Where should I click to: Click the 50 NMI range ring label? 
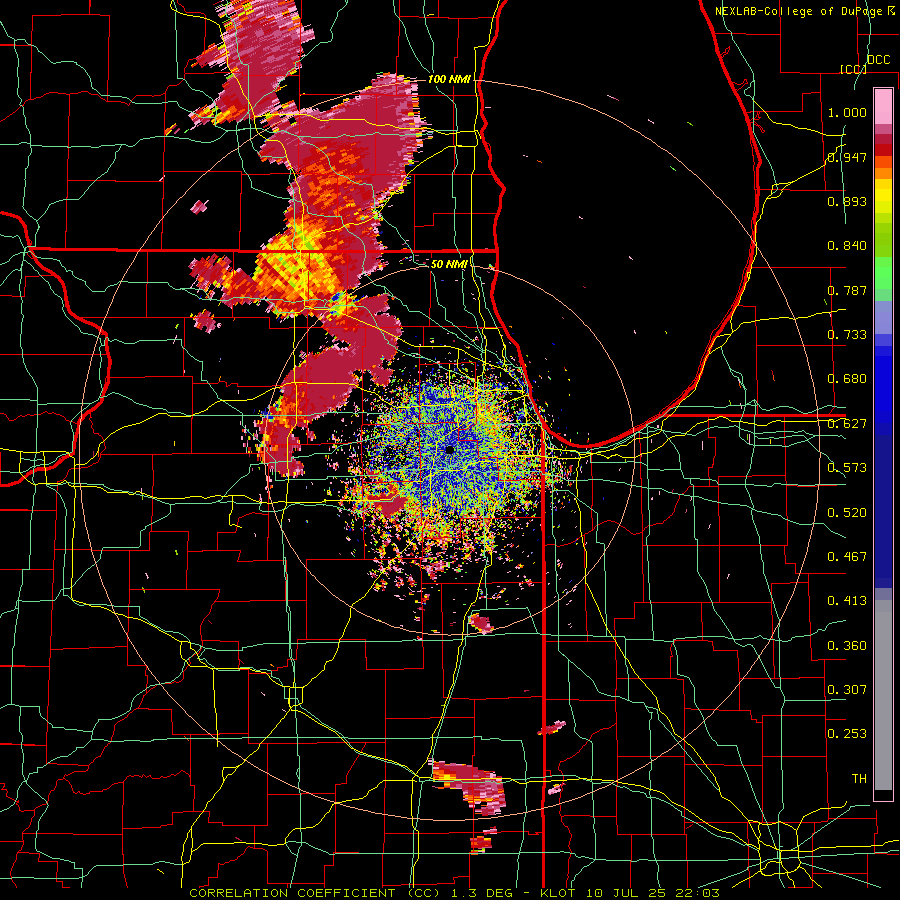tap(449, 264)
